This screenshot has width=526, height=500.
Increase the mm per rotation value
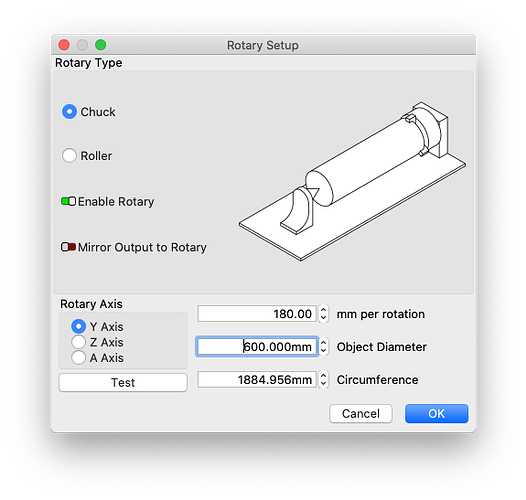click(x=323, y=310)
